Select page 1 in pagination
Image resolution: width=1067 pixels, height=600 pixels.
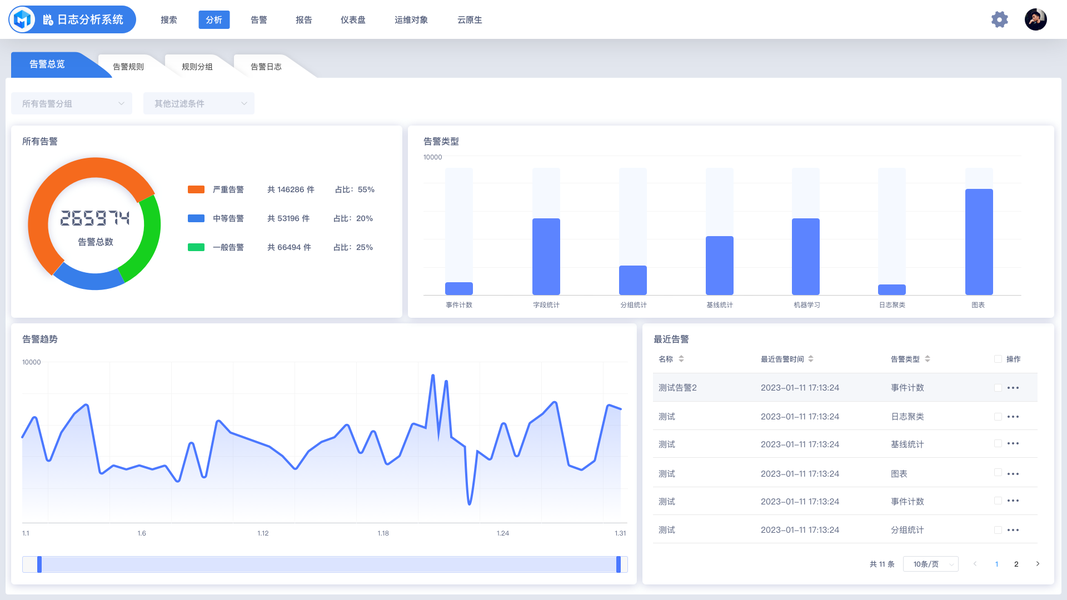pyautogui.click(x=997, y=564)
